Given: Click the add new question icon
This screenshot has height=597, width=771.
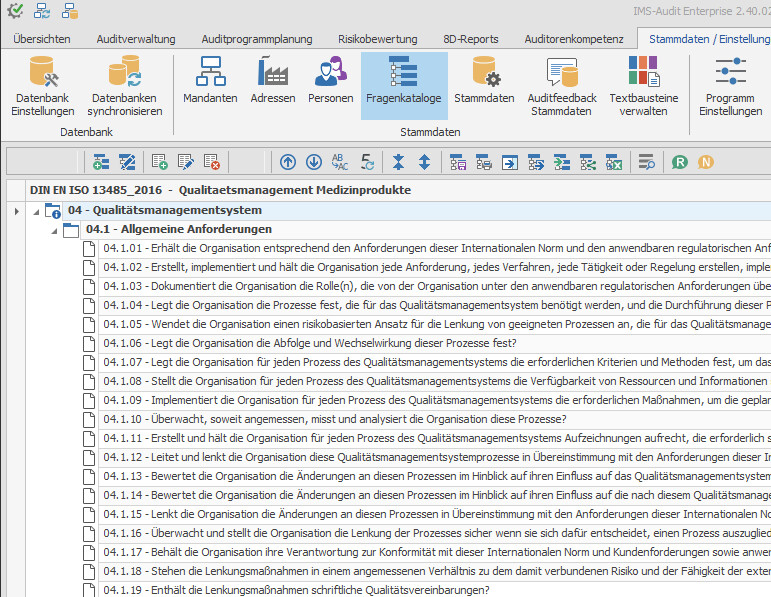Looking at the screenshot, I should coord(160,162).
